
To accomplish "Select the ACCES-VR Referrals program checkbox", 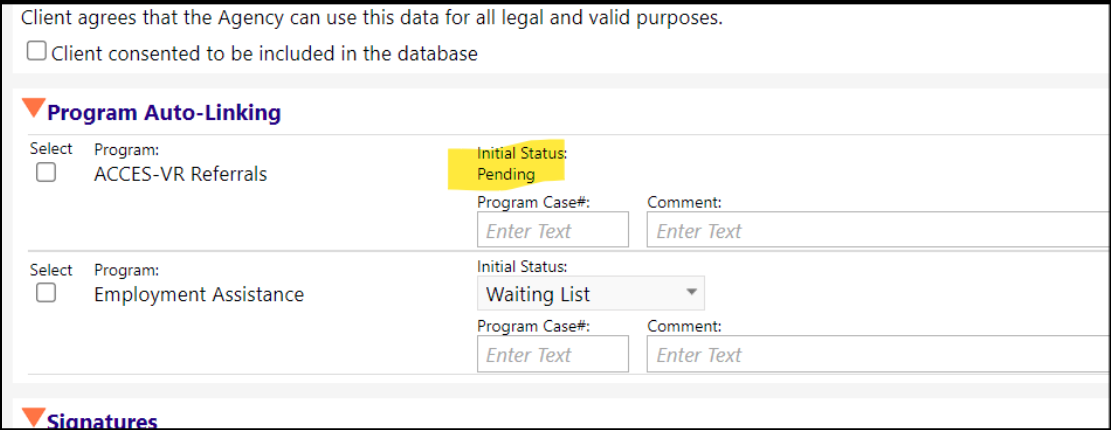I will (46, 172).
